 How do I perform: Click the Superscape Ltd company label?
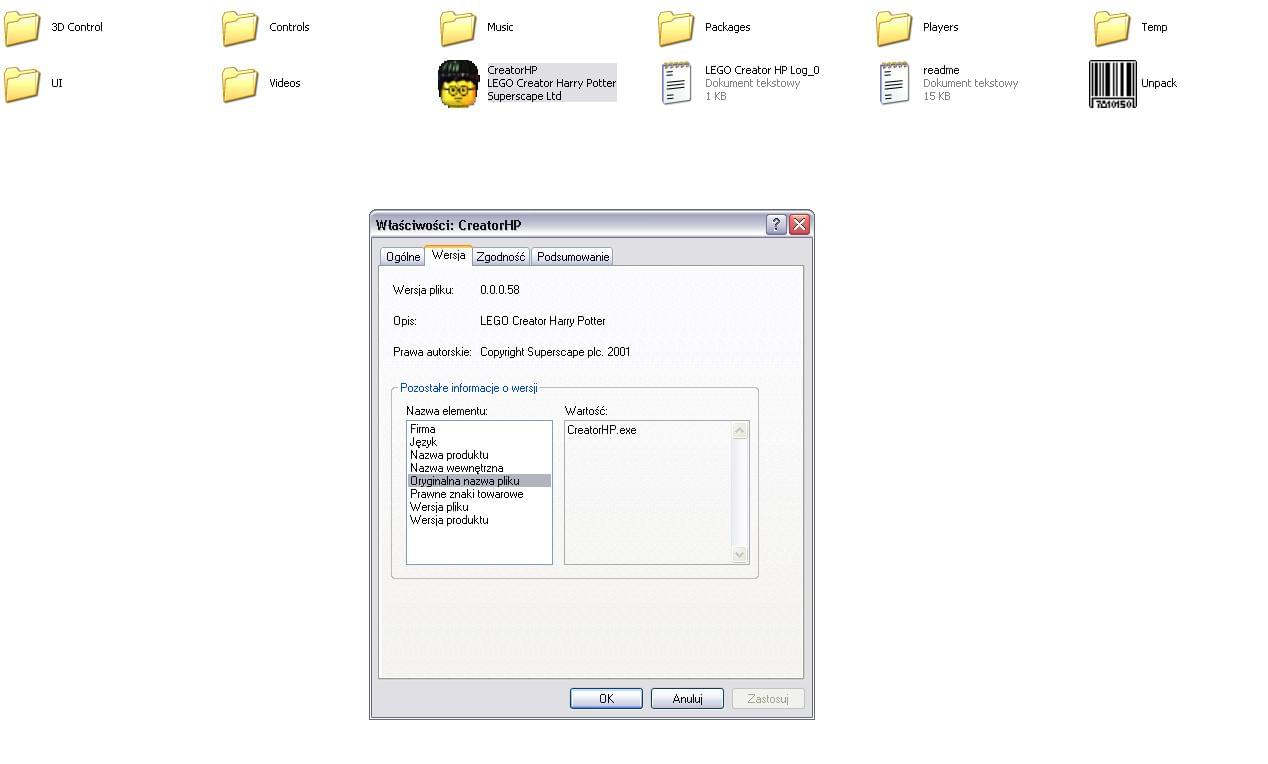point(524,96)
